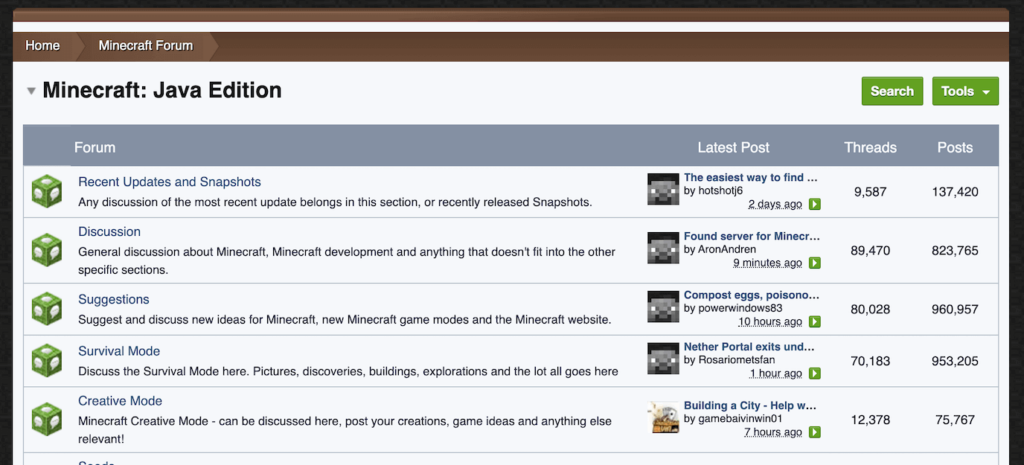Open gamebaivinwin01's avatar image
Screen dimensions: 1024x465
(x=663, y=417)
